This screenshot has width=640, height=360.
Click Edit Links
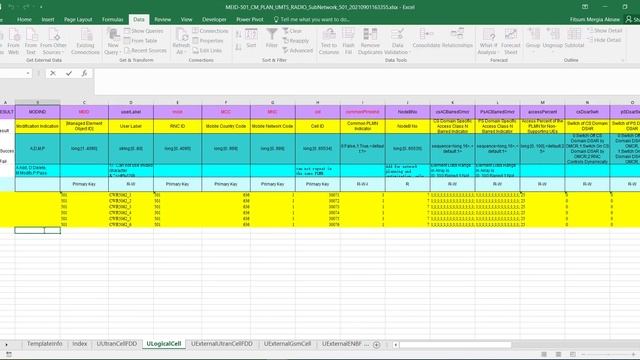point(207,50)
